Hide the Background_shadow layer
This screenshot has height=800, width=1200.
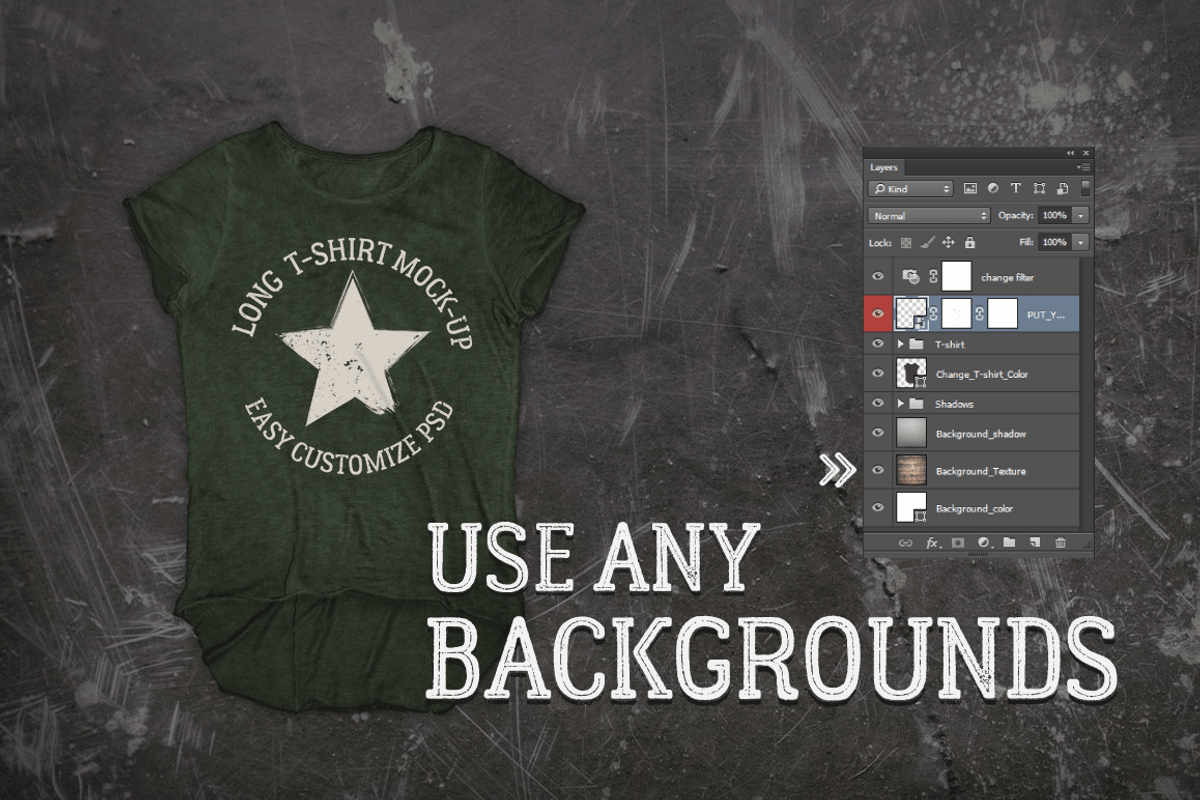click(878, 433)
